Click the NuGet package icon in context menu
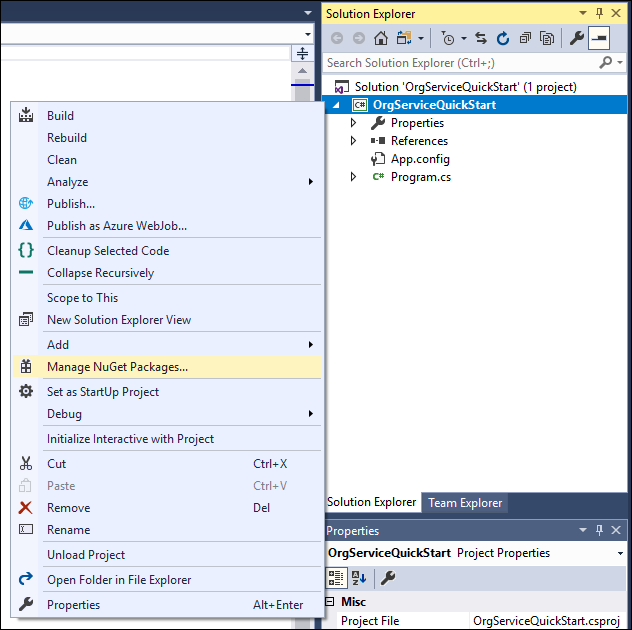 pos(26,366)
